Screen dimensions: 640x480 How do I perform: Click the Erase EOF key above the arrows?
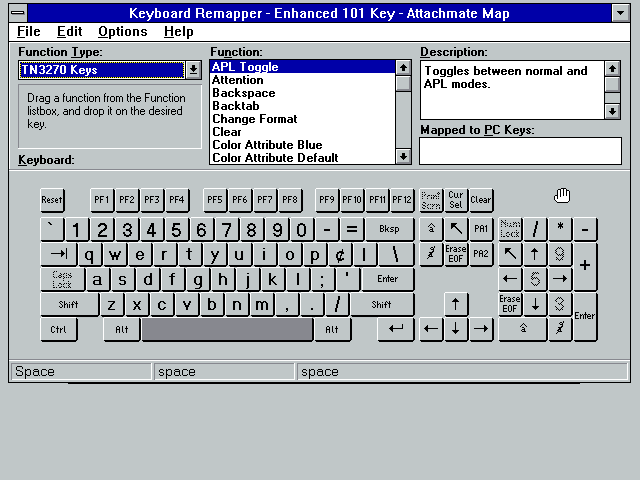456,254
